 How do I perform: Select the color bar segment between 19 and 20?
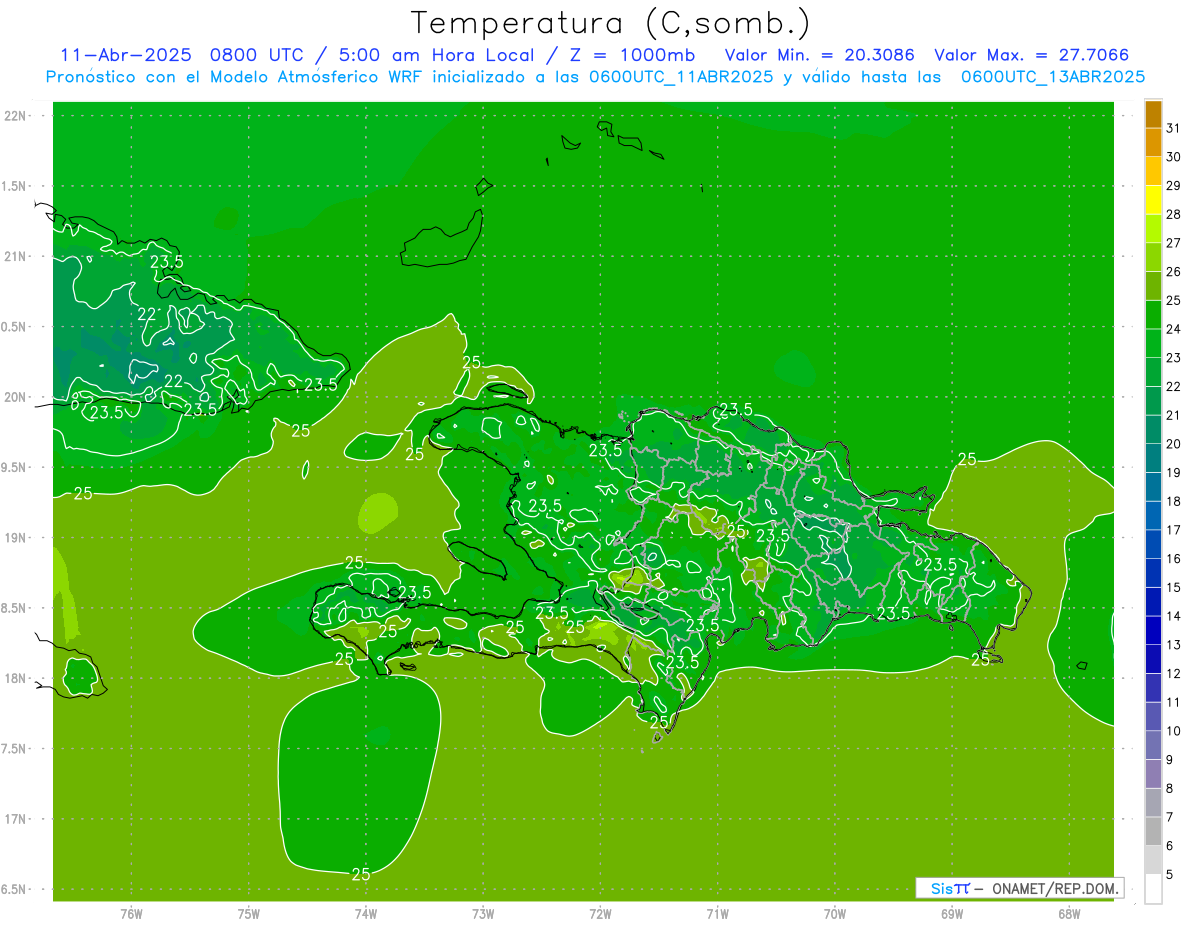click(1153, 458)
